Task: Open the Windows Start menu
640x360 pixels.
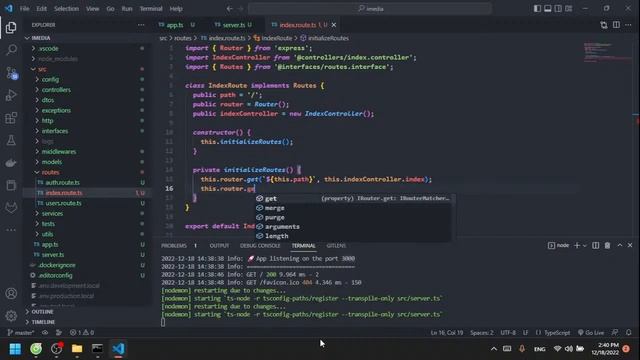Action: pyautogui.click(x=15, y=349)
